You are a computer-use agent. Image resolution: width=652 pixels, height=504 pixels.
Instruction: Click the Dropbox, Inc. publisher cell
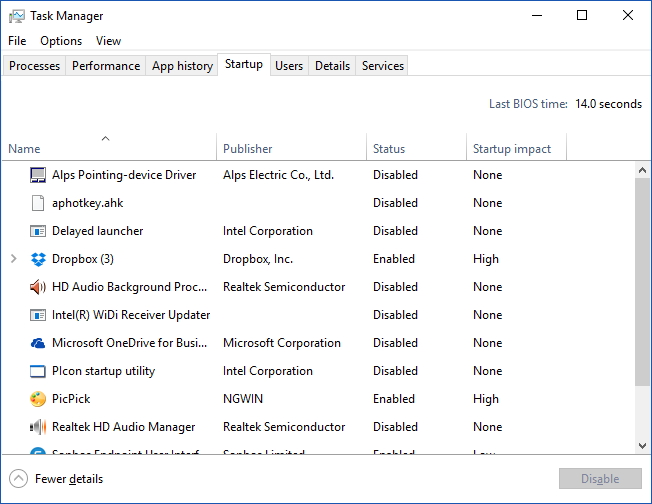tap(258, 259)
